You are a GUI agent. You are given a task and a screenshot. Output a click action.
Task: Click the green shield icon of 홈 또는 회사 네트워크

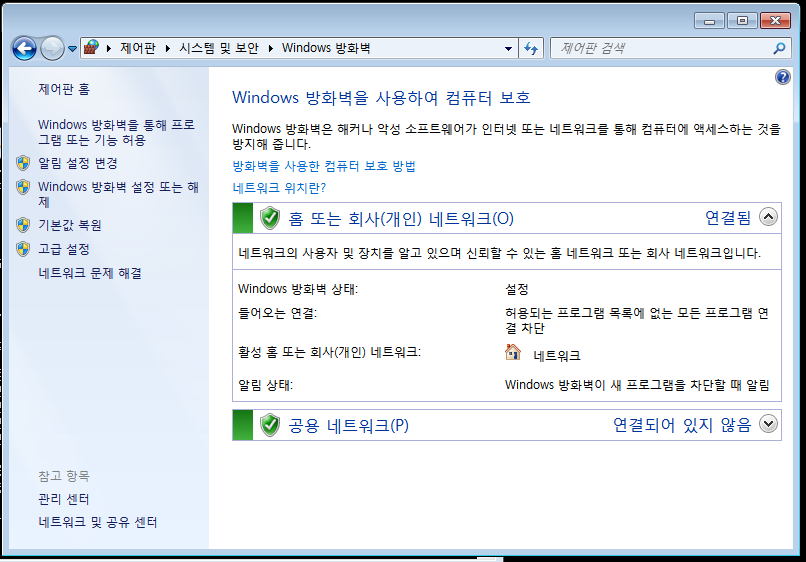point(270,218)
